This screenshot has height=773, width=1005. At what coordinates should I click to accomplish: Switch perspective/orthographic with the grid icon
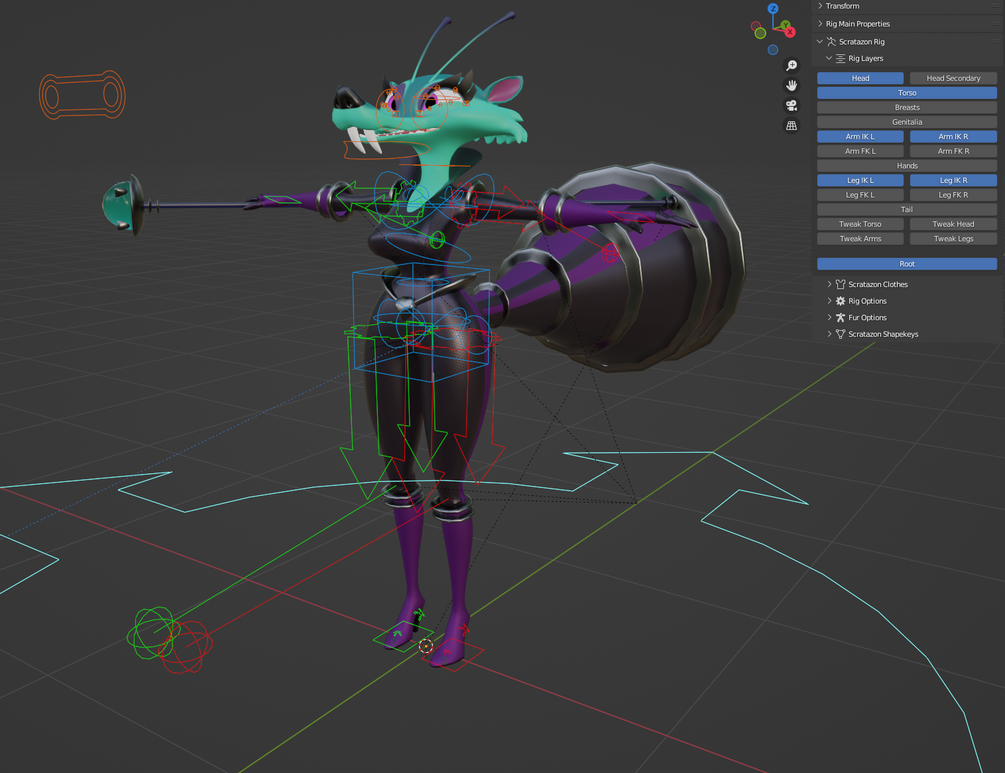coord(792,126)
